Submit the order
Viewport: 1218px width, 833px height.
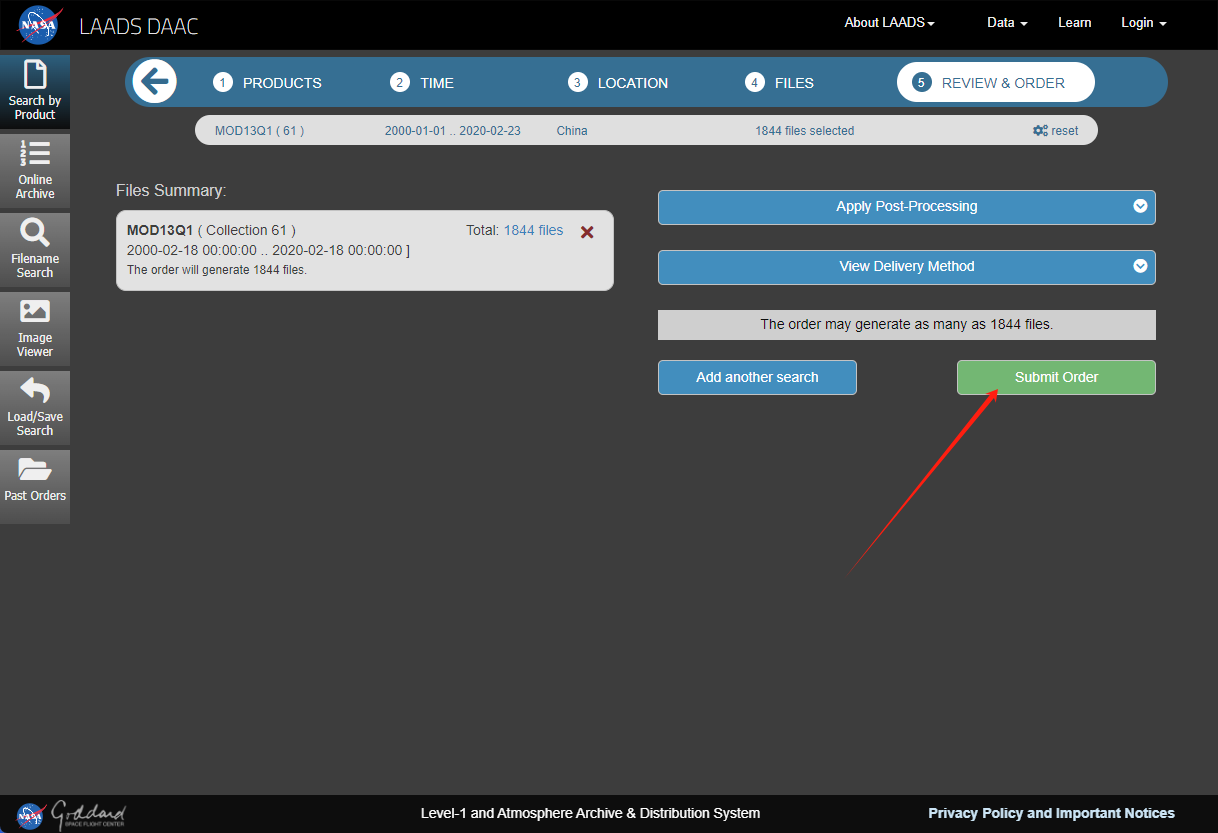click(x=1056, y=377)
